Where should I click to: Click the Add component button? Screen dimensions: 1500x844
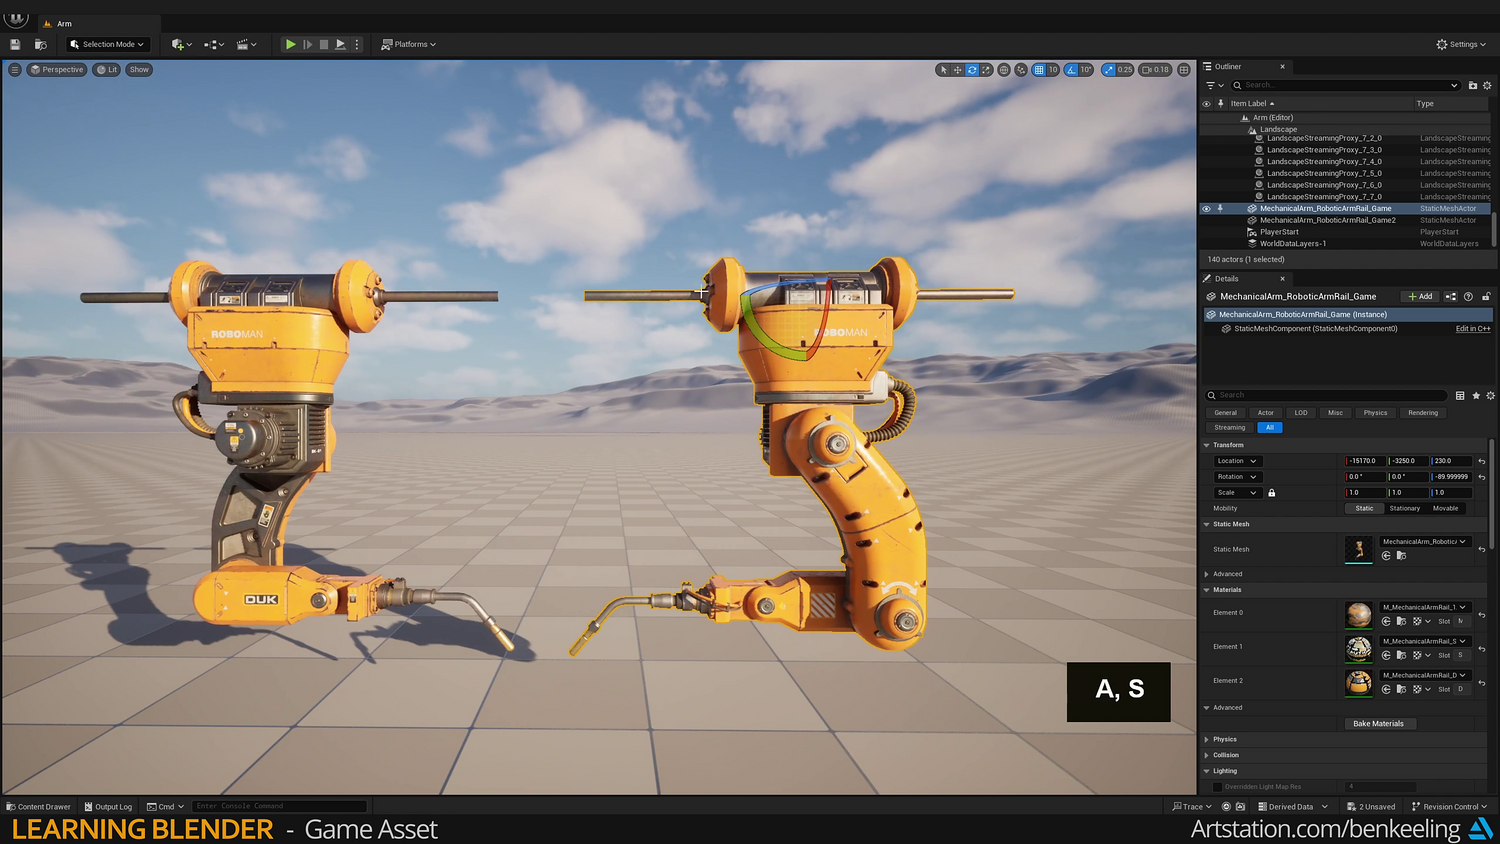click(1420, 297)
